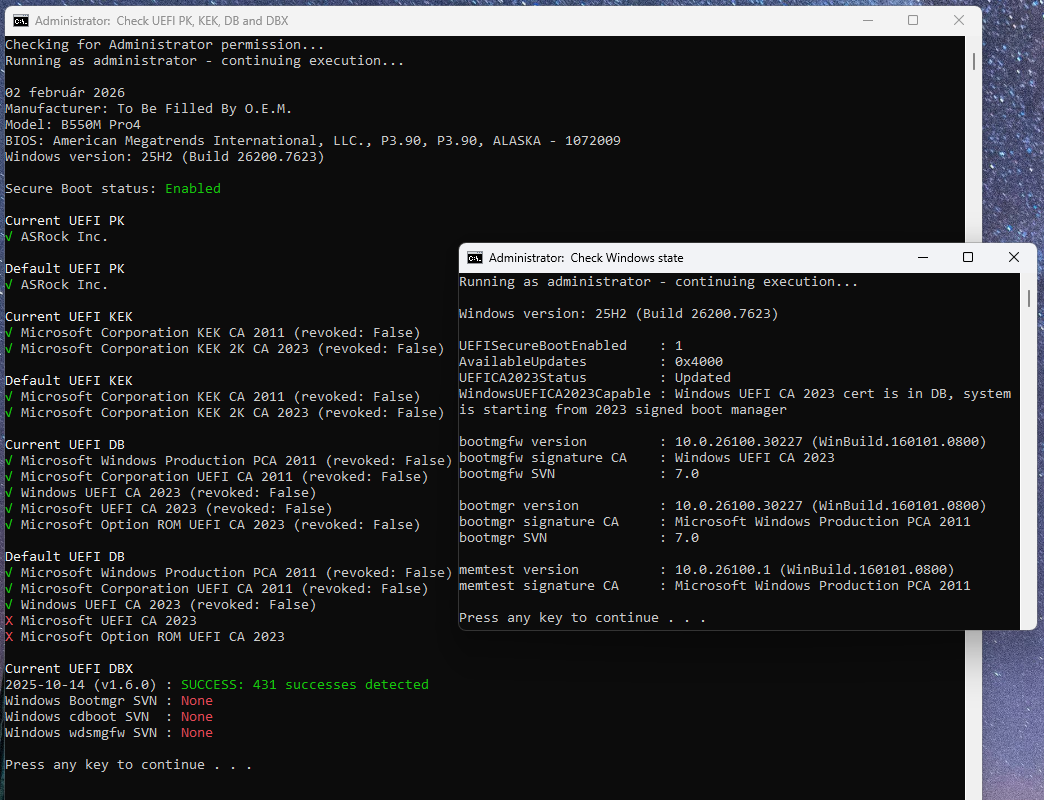The width and height of the screenshot is (1044, 800).
Task: Click 'bootmgfw SVN : 7.0' line
Action: click(579, 473)
